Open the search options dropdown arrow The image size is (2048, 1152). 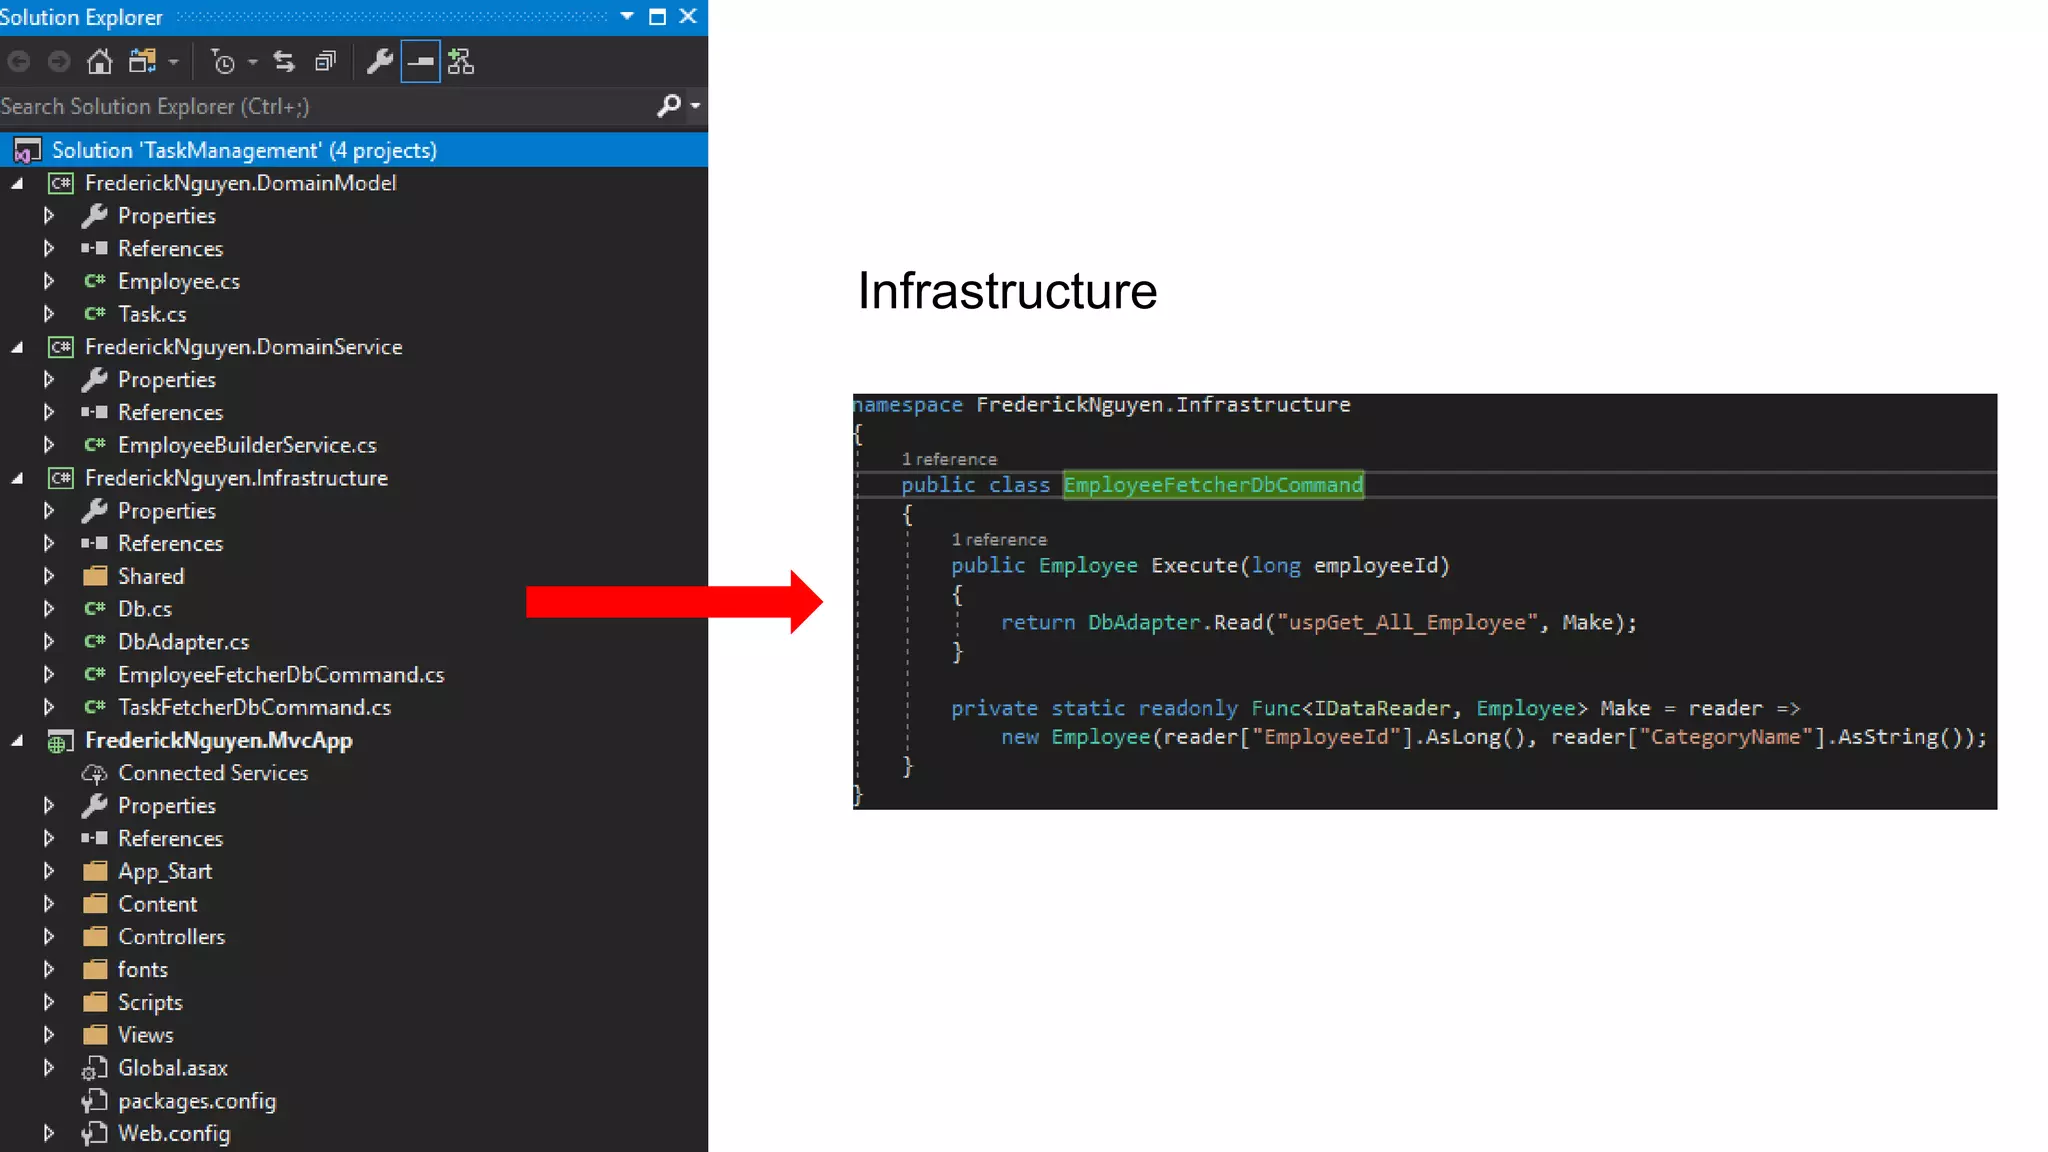pos(695,105)
